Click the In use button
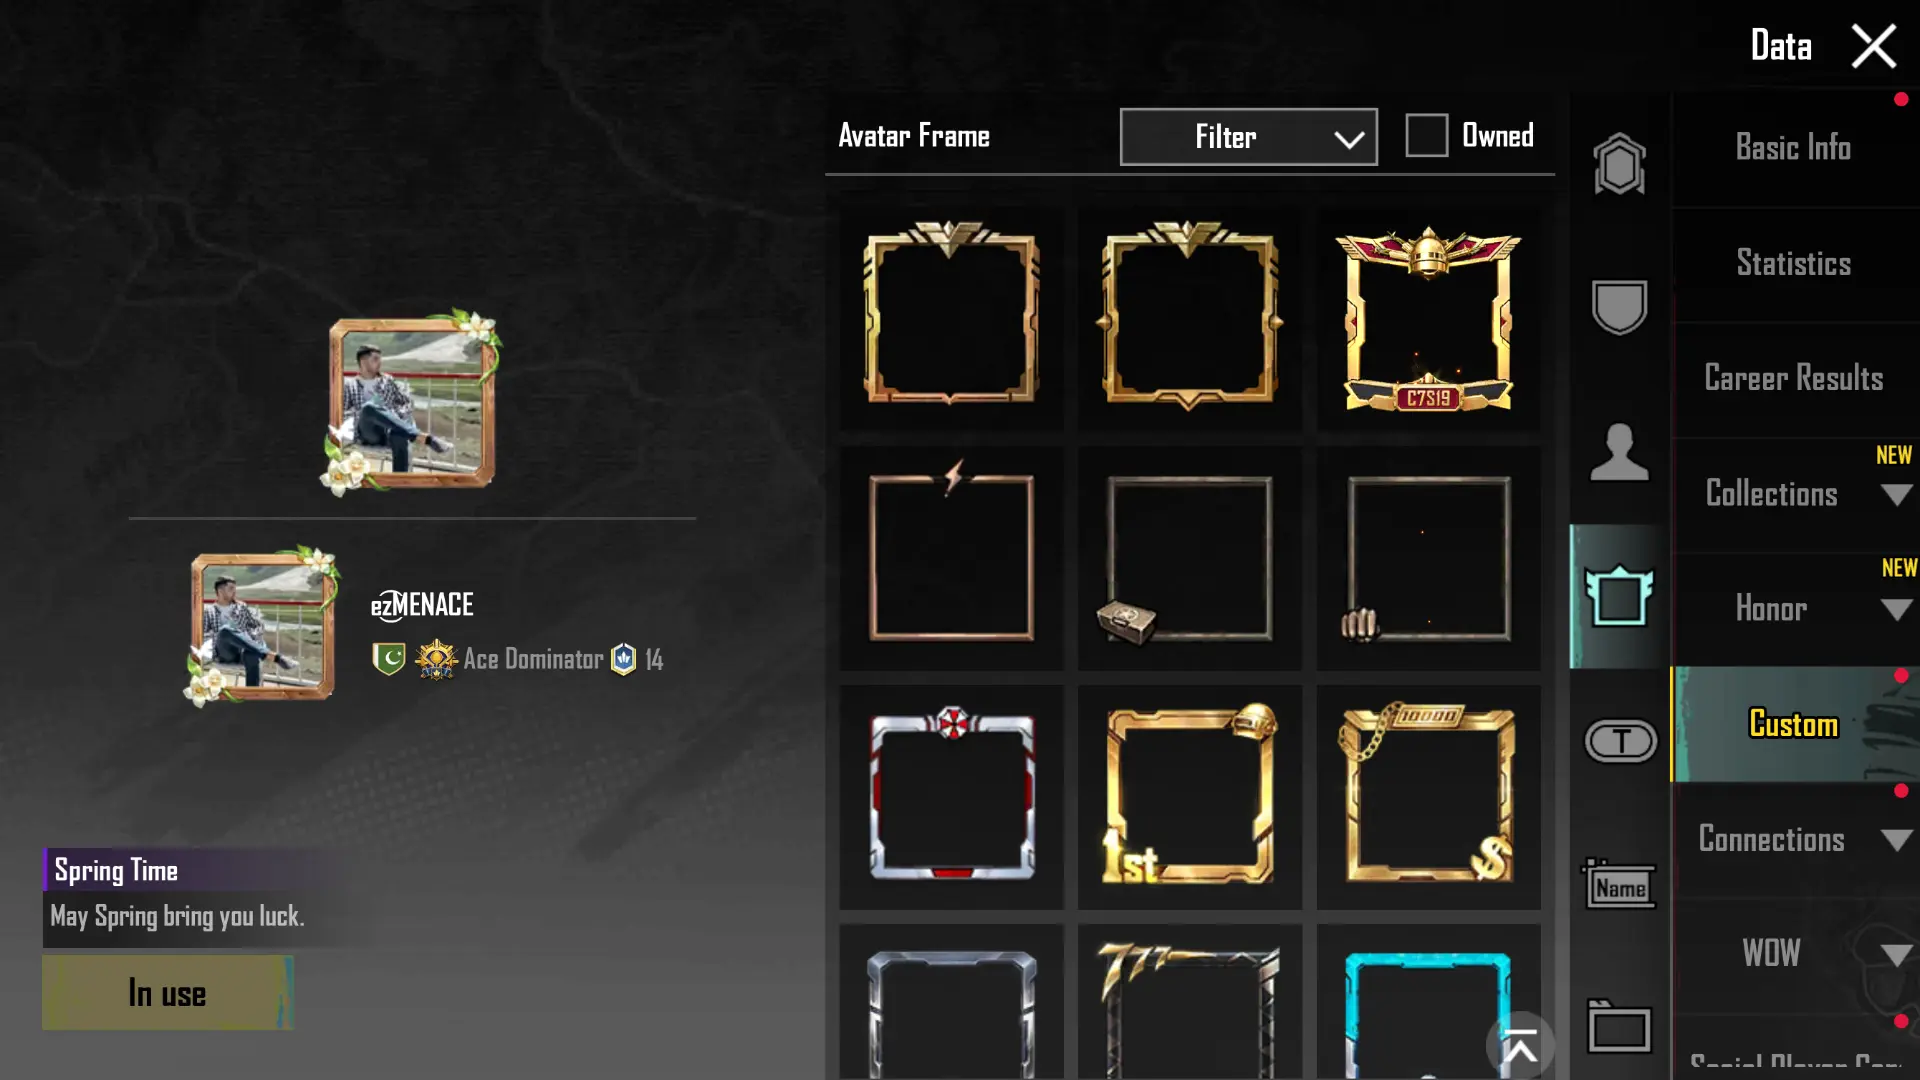1920x1080 pixels. tap(168, 993)
